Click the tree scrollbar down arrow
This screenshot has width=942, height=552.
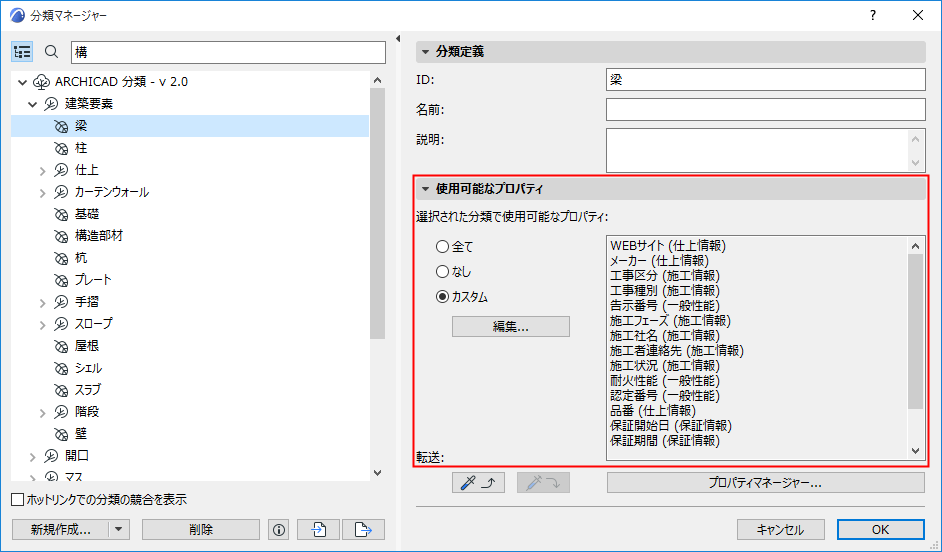pos(377,473)
